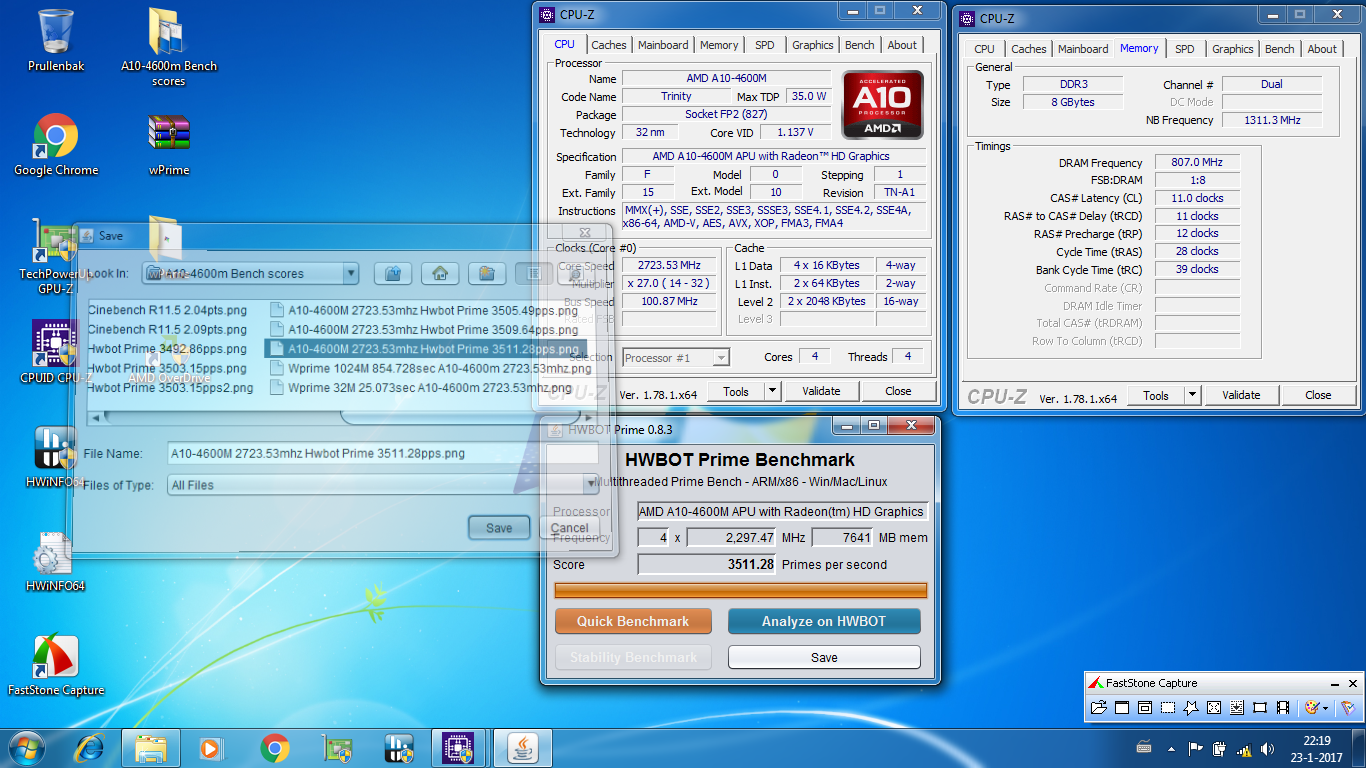This screenshot has height=768, width=1366.
Task: Open Action Center flag icon in tray
Action: [1195, 748]
